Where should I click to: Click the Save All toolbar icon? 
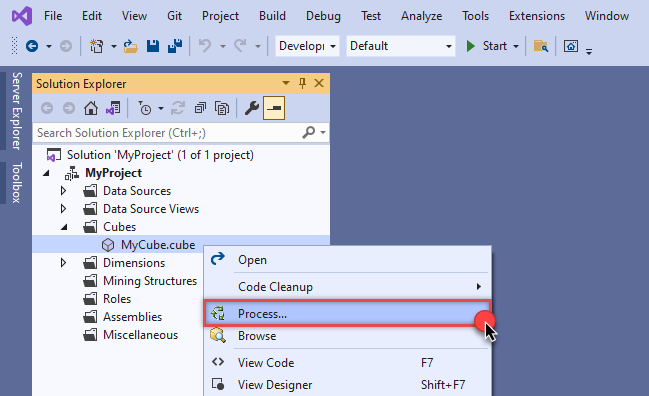(x=175, y=46)
